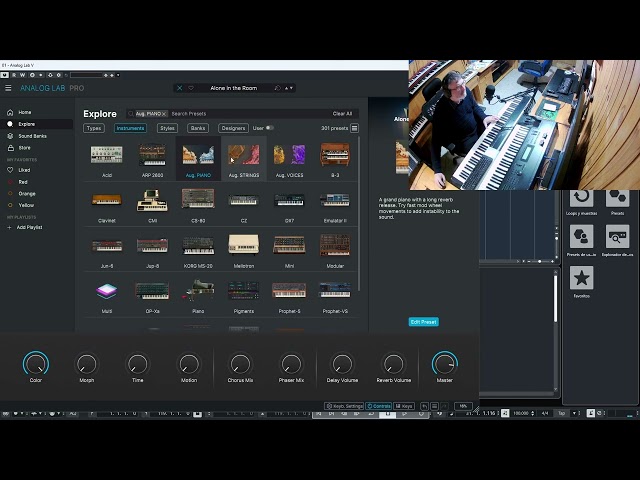Viewport: 640px width, 480px height.
Task: Open the Styles filter
Action: (x=167, y=128)
